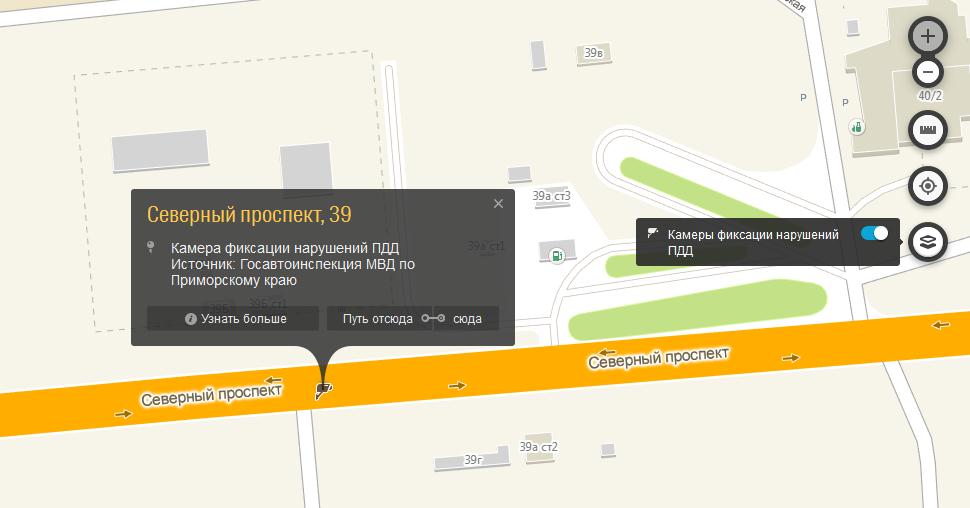
Task: Click Камеры фиксации нарушений ПДД layer label
Action: (753, 243)
